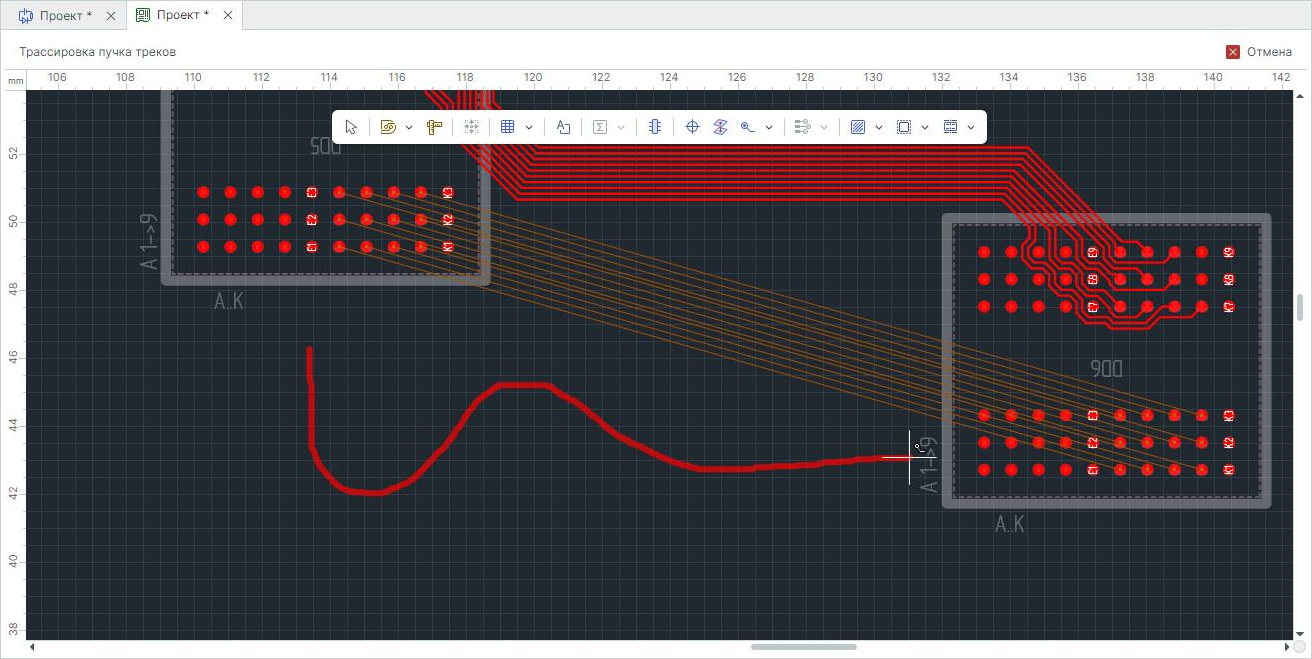Viewport: 1312px width, 659px height.
Task: Click the mm units ruler corner
Action: click(15, 79)
